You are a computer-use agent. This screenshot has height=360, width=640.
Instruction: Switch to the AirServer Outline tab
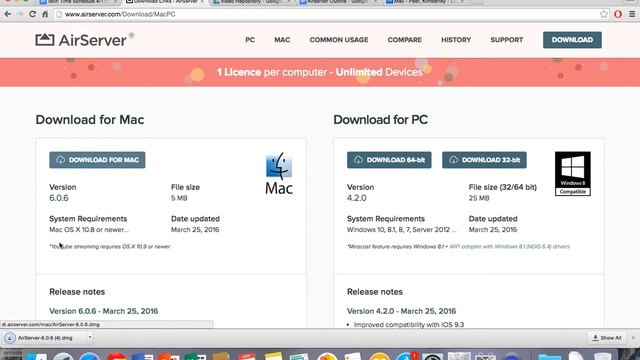click(338, 2)
